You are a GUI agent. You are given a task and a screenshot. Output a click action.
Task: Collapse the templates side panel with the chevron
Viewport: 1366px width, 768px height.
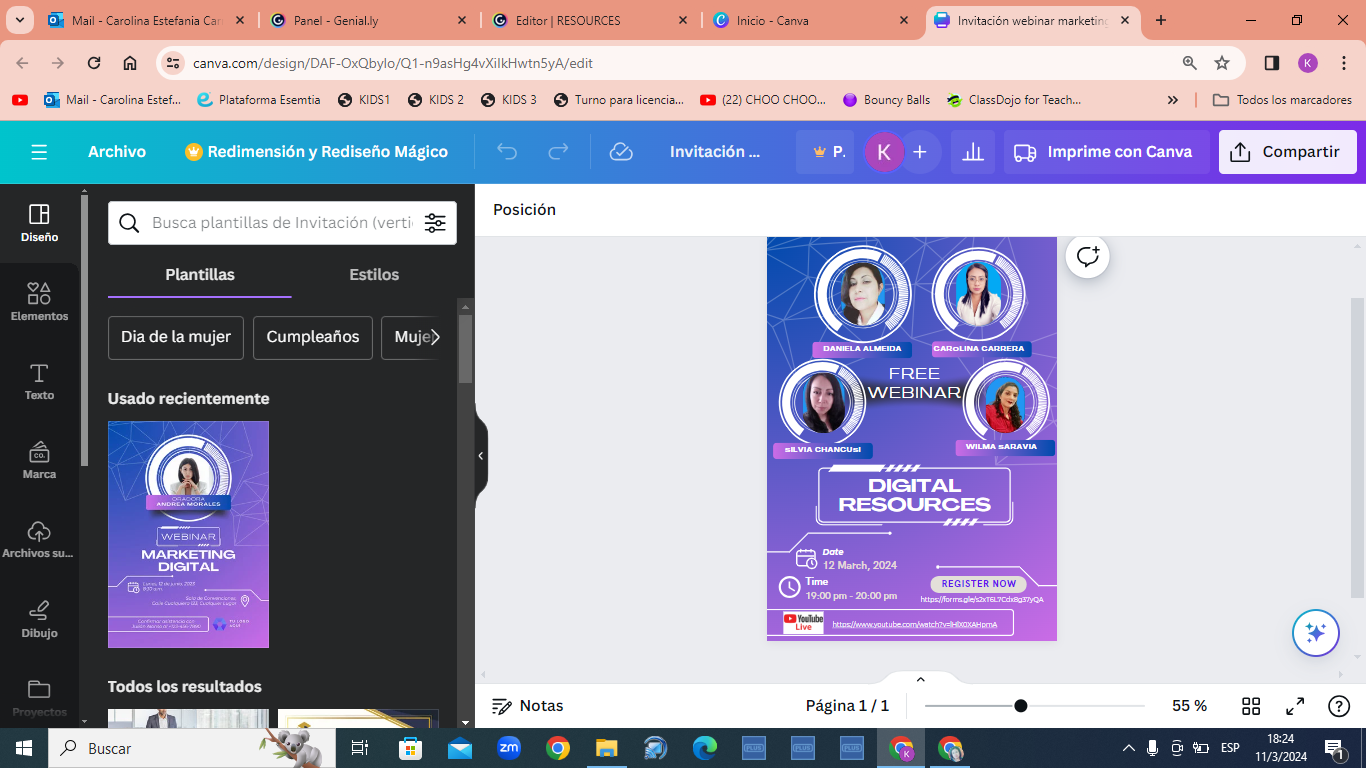coord(478,453)
